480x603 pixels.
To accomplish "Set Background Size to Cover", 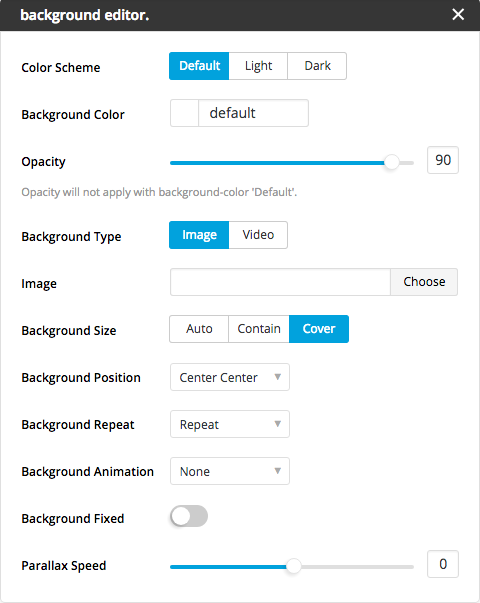I will [x=319, y=329].
